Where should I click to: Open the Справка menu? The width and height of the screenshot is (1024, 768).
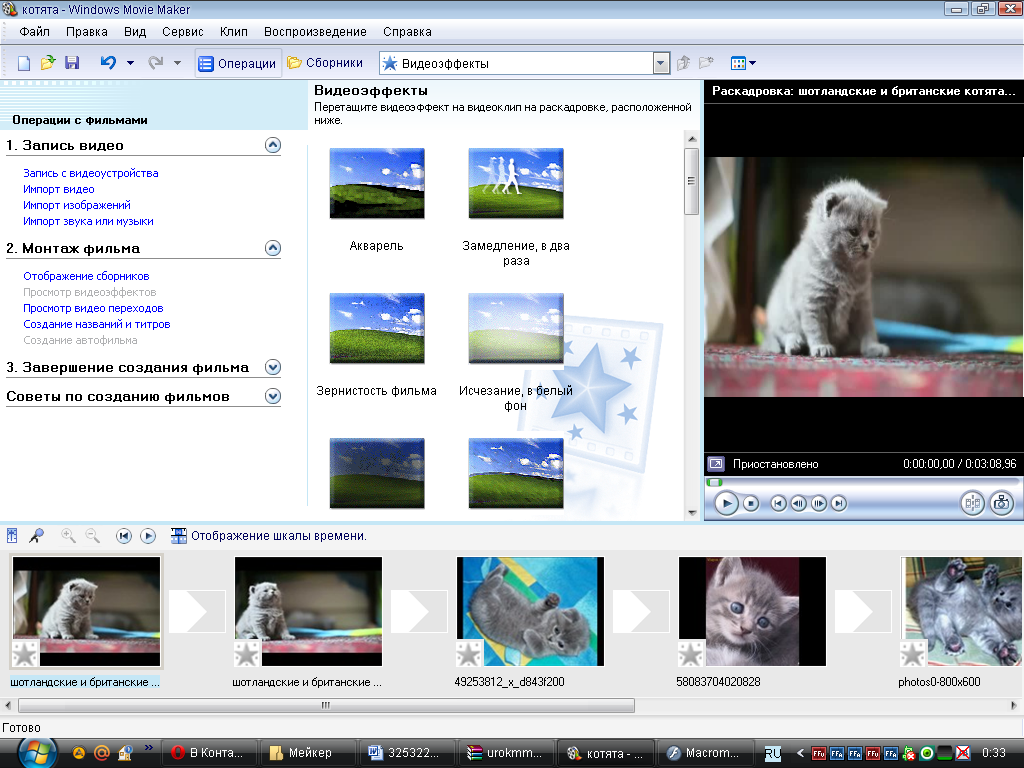[407, 31]
